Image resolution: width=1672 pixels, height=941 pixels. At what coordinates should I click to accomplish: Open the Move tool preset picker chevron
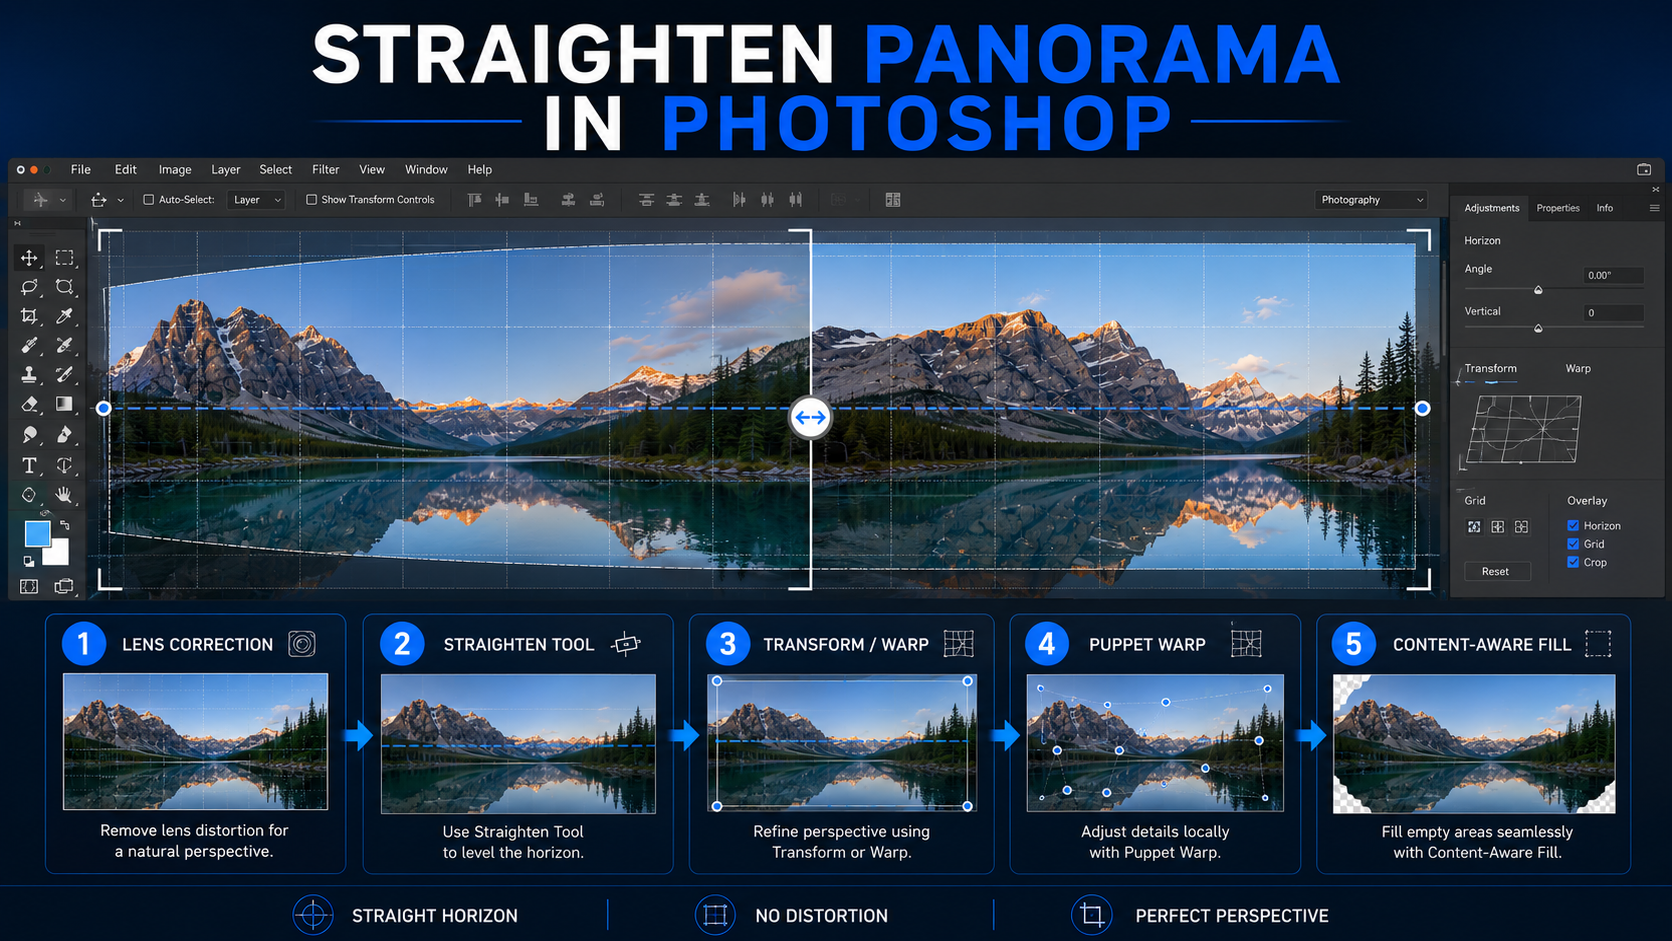pos(62,200)
